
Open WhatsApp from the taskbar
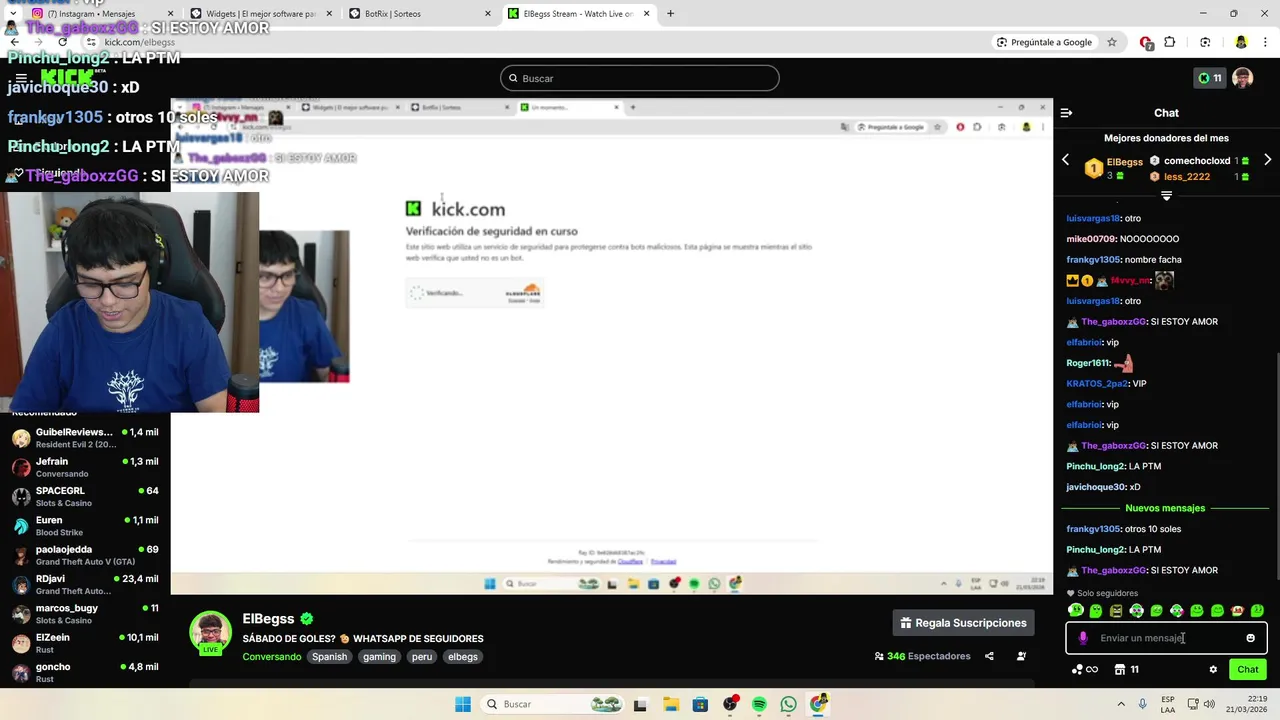click(789, 704)
